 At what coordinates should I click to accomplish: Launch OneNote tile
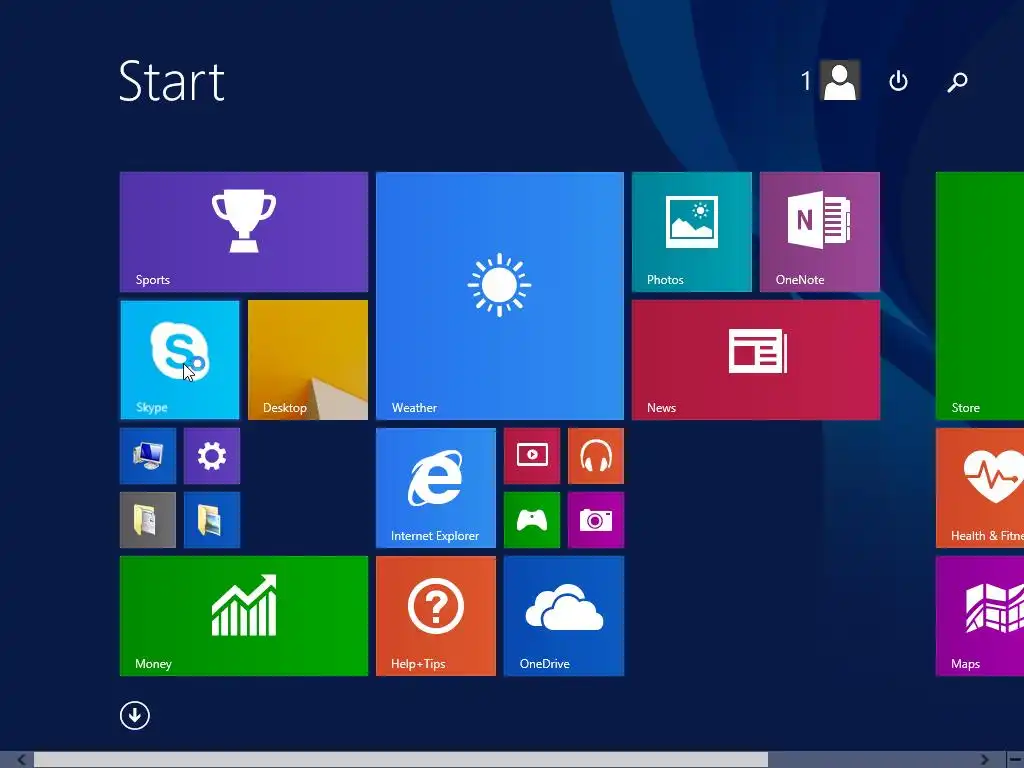coord(820,232)
